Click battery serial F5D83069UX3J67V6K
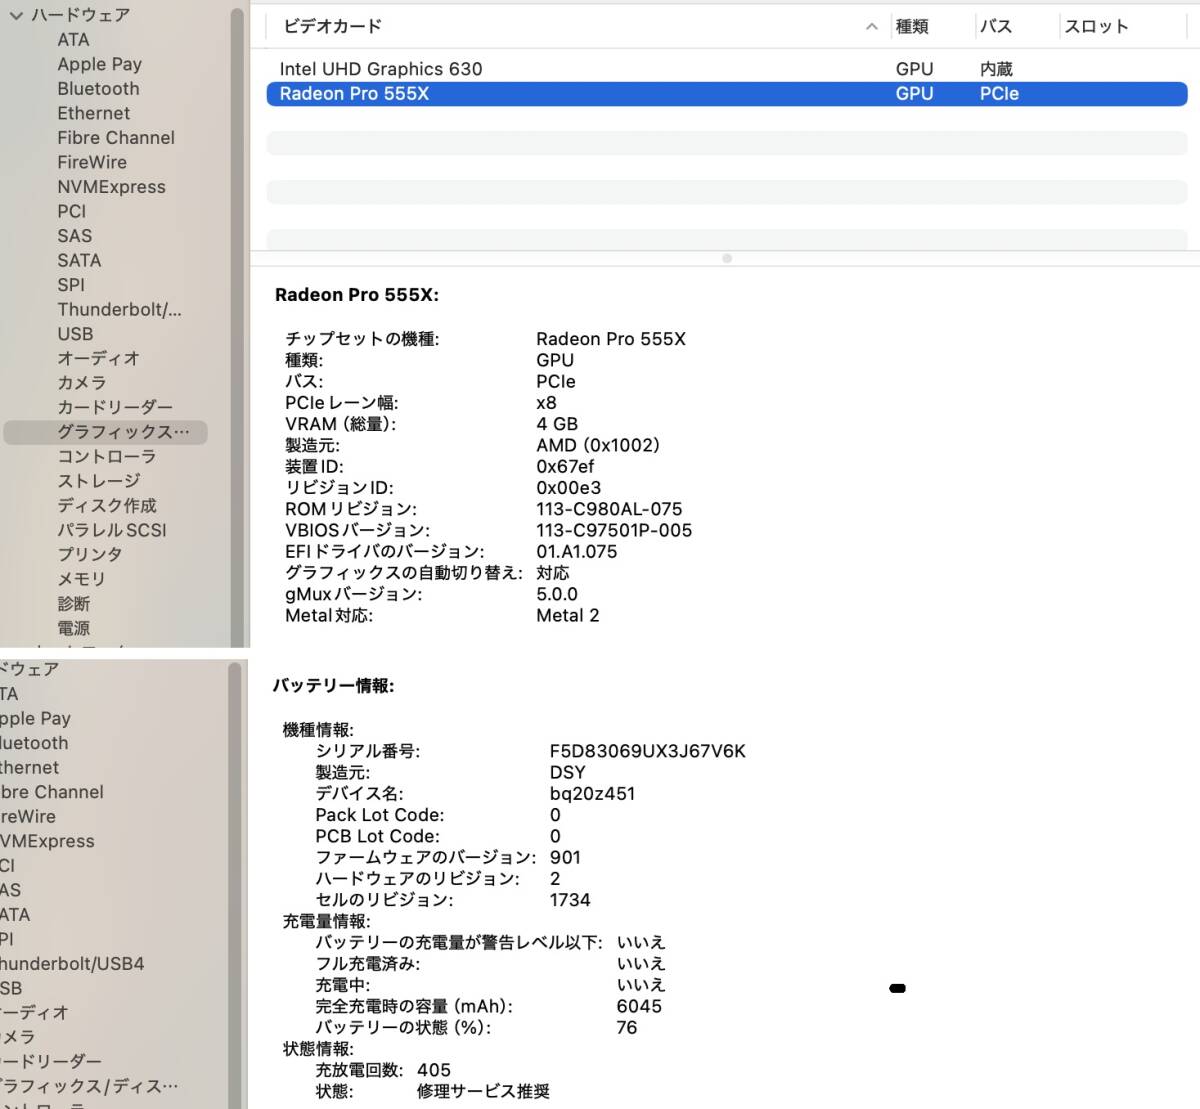The height and width of the screenshot is (1109, 1200). coord(648,751)
